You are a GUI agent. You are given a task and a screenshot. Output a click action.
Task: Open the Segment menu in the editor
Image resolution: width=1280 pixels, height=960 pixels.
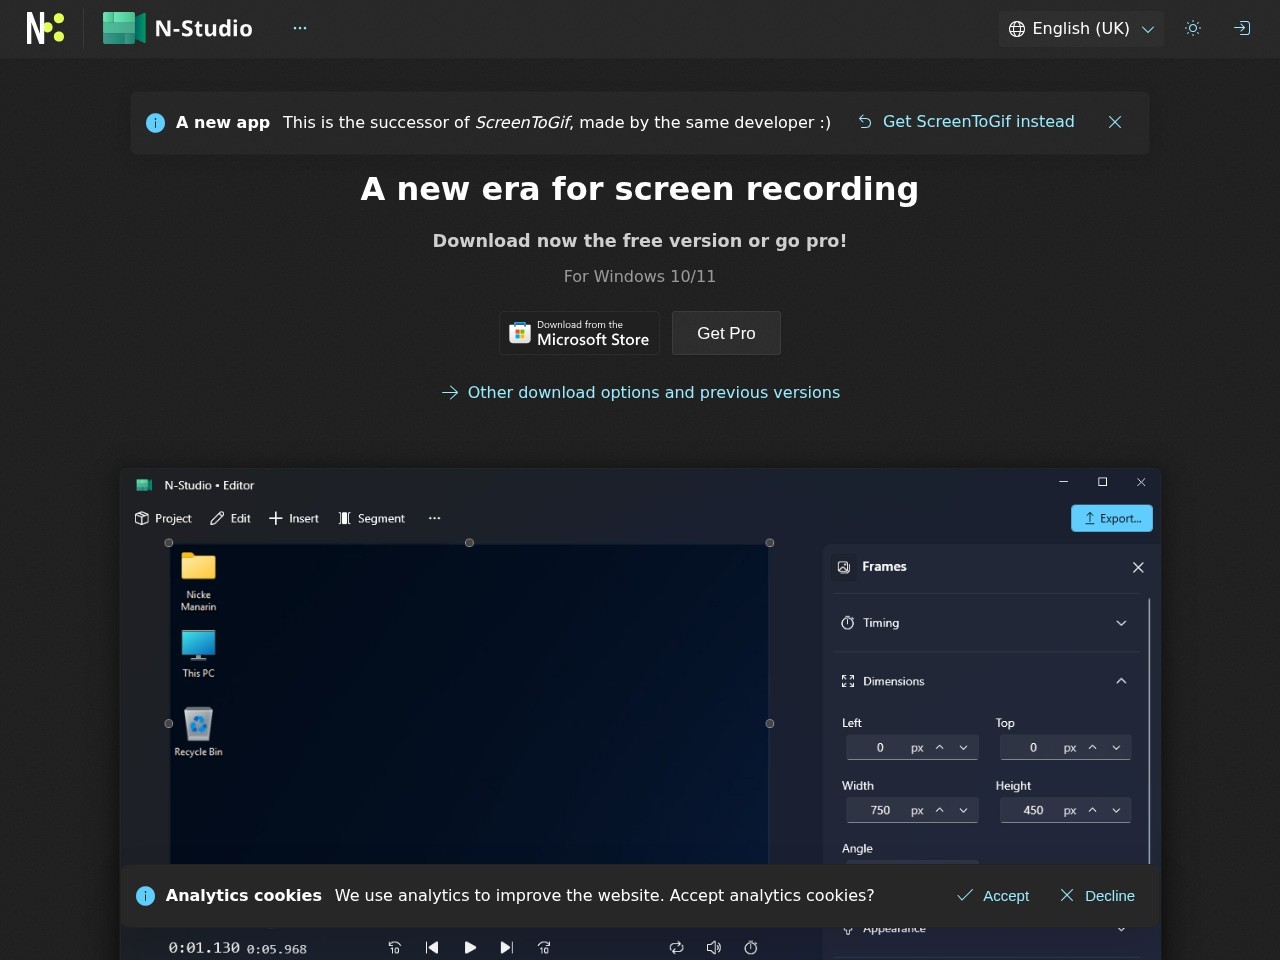(x=372, y=518)
